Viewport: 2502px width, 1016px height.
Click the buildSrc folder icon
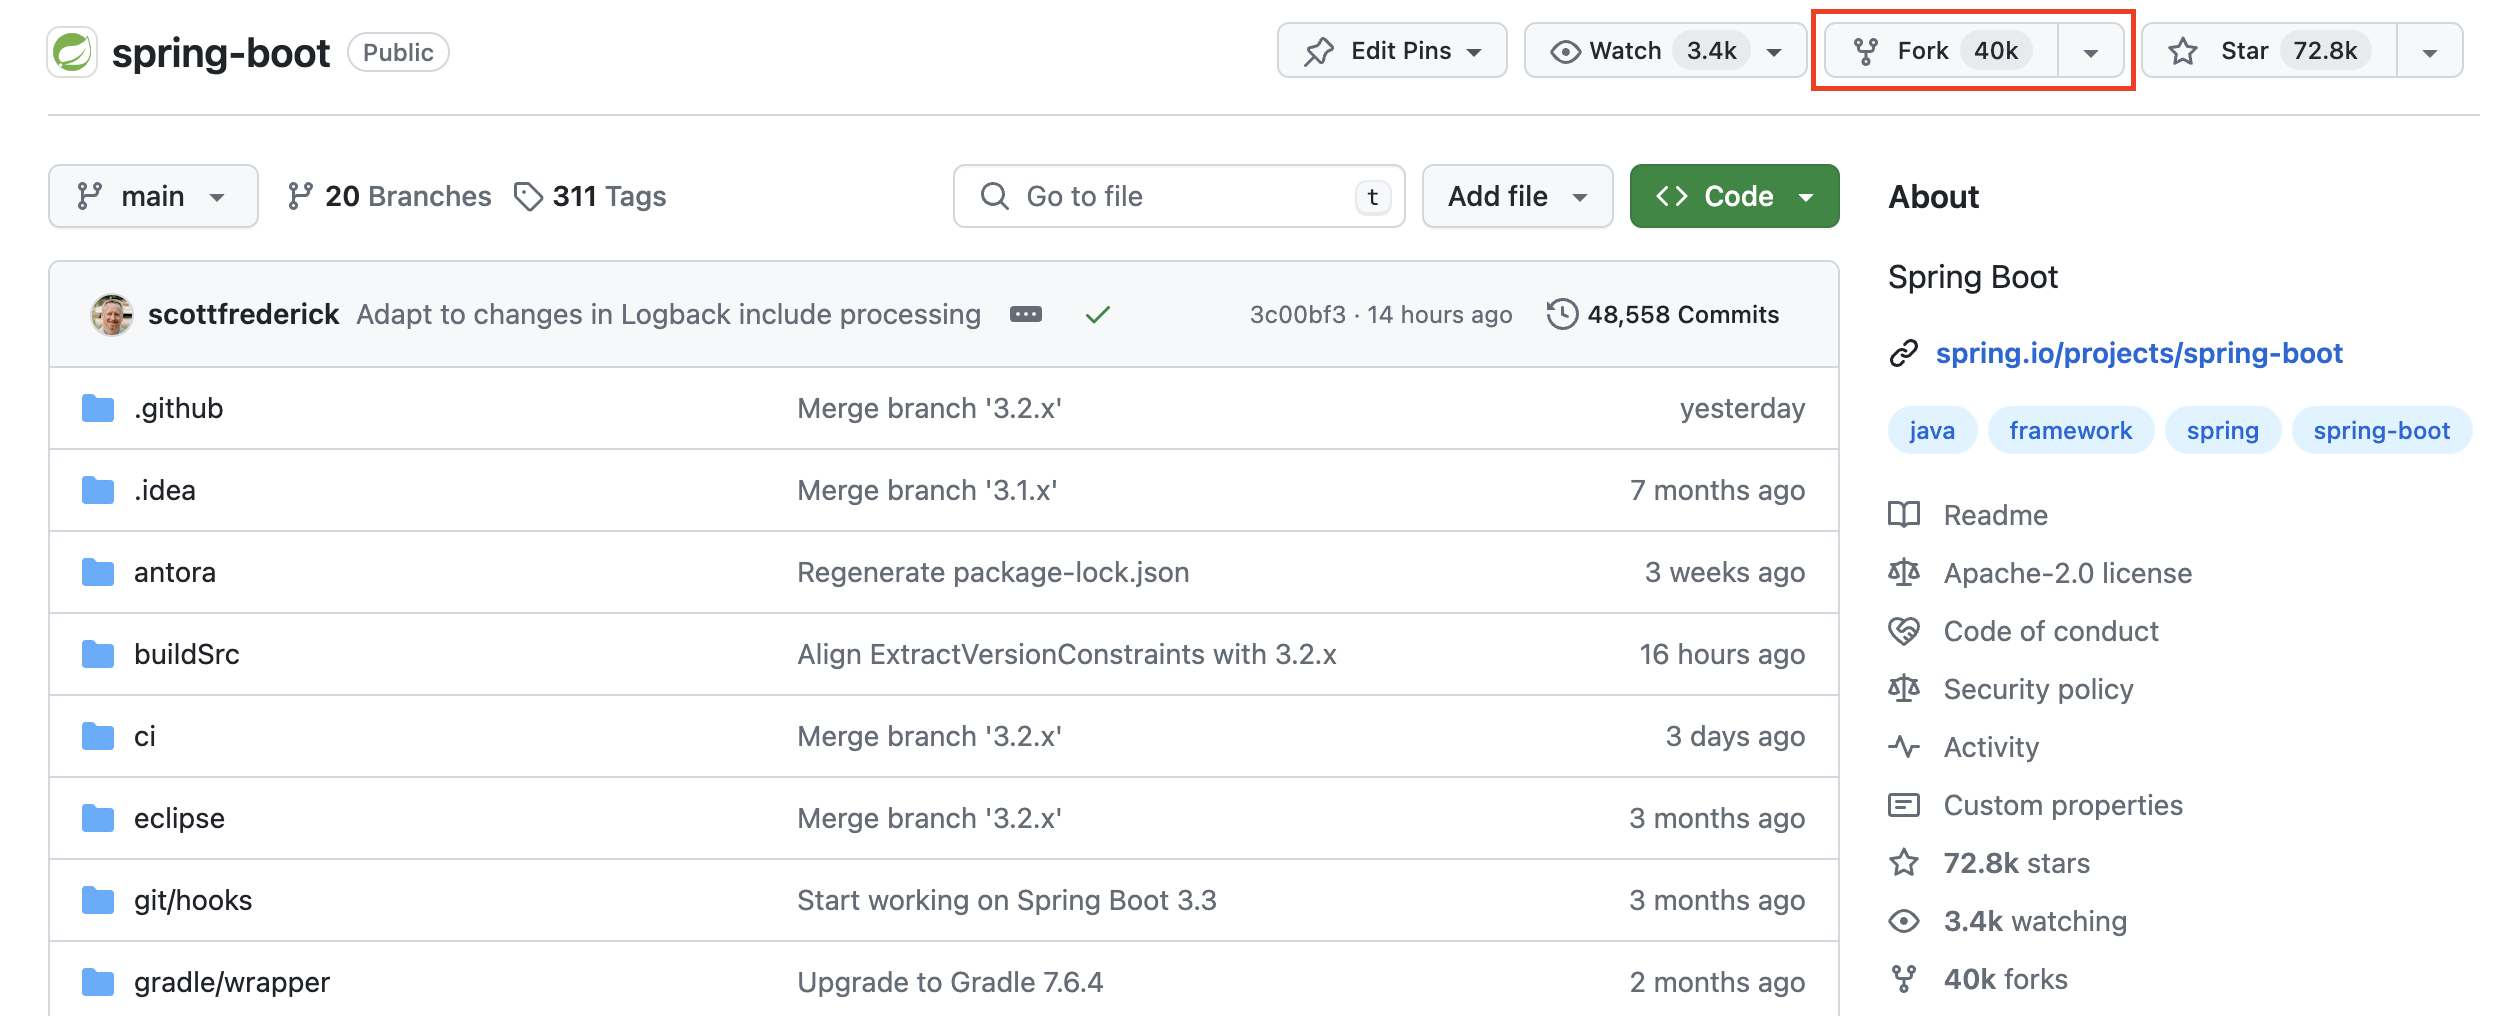tap(98, 654)
